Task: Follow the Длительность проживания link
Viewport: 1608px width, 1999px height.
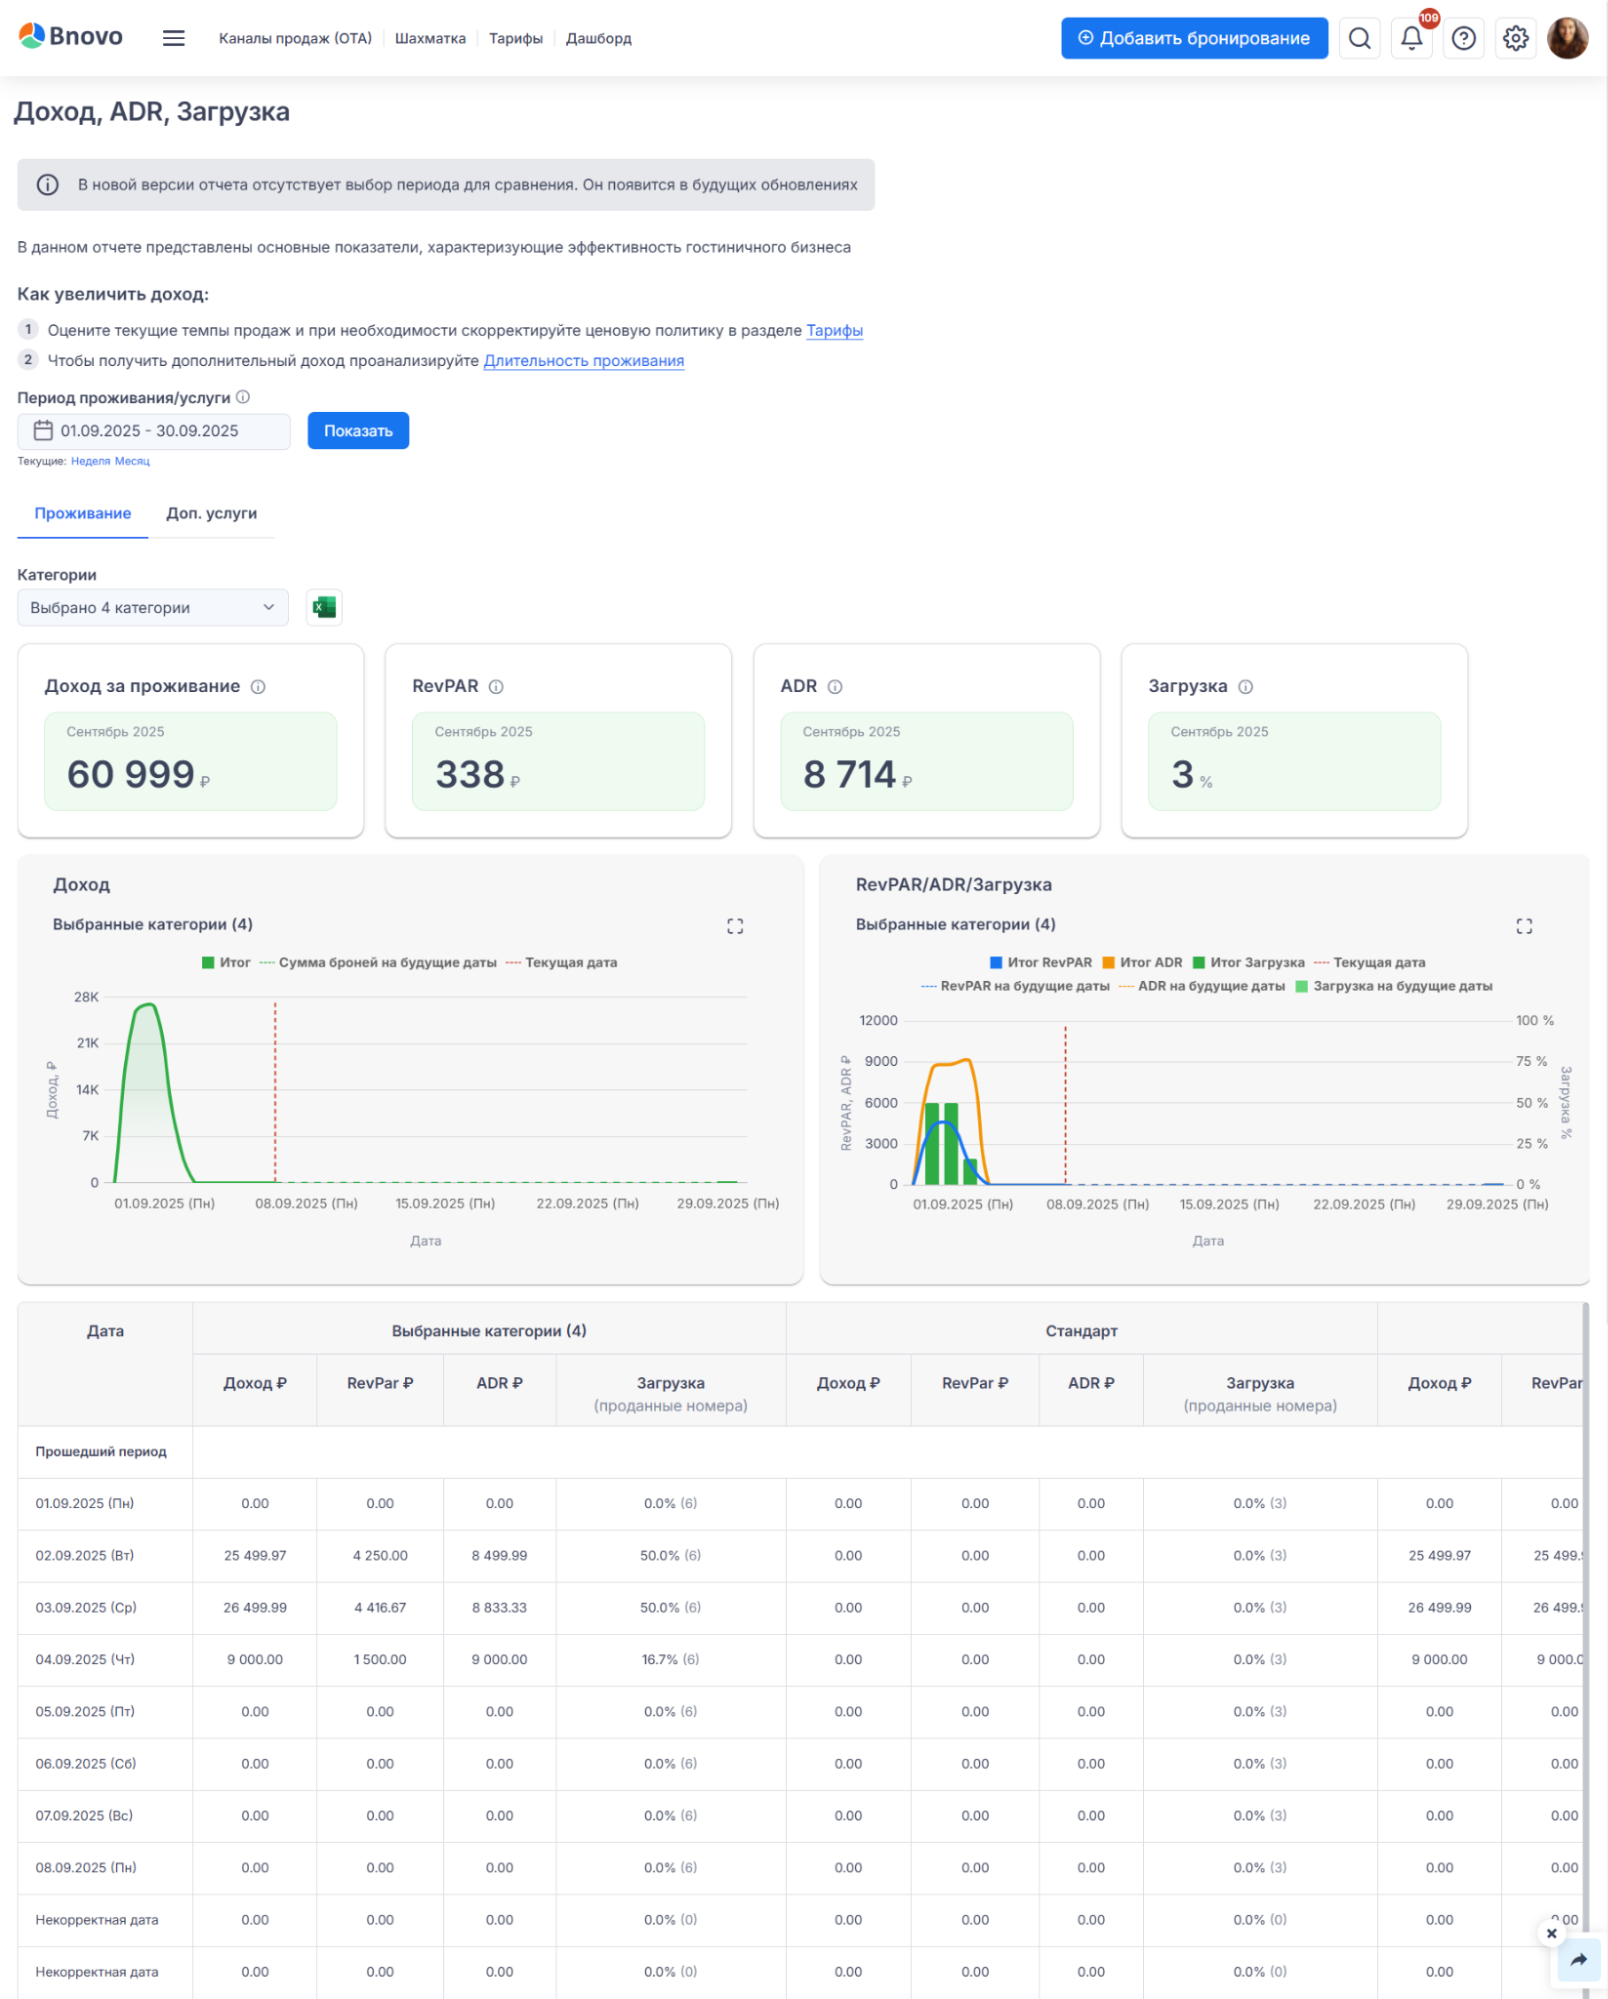Action: point(583,361)
